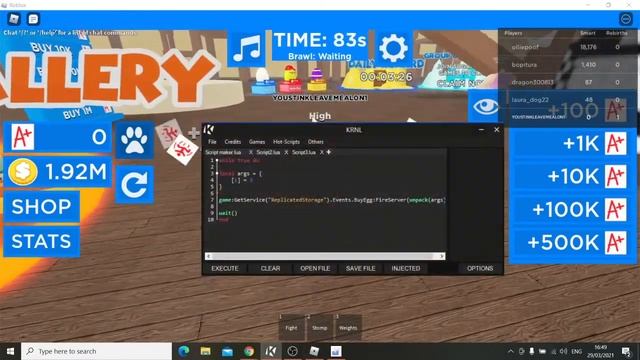Screen dimensions: 640x360
Task: Show hidden system tray icons
Action: click(511, 351)
